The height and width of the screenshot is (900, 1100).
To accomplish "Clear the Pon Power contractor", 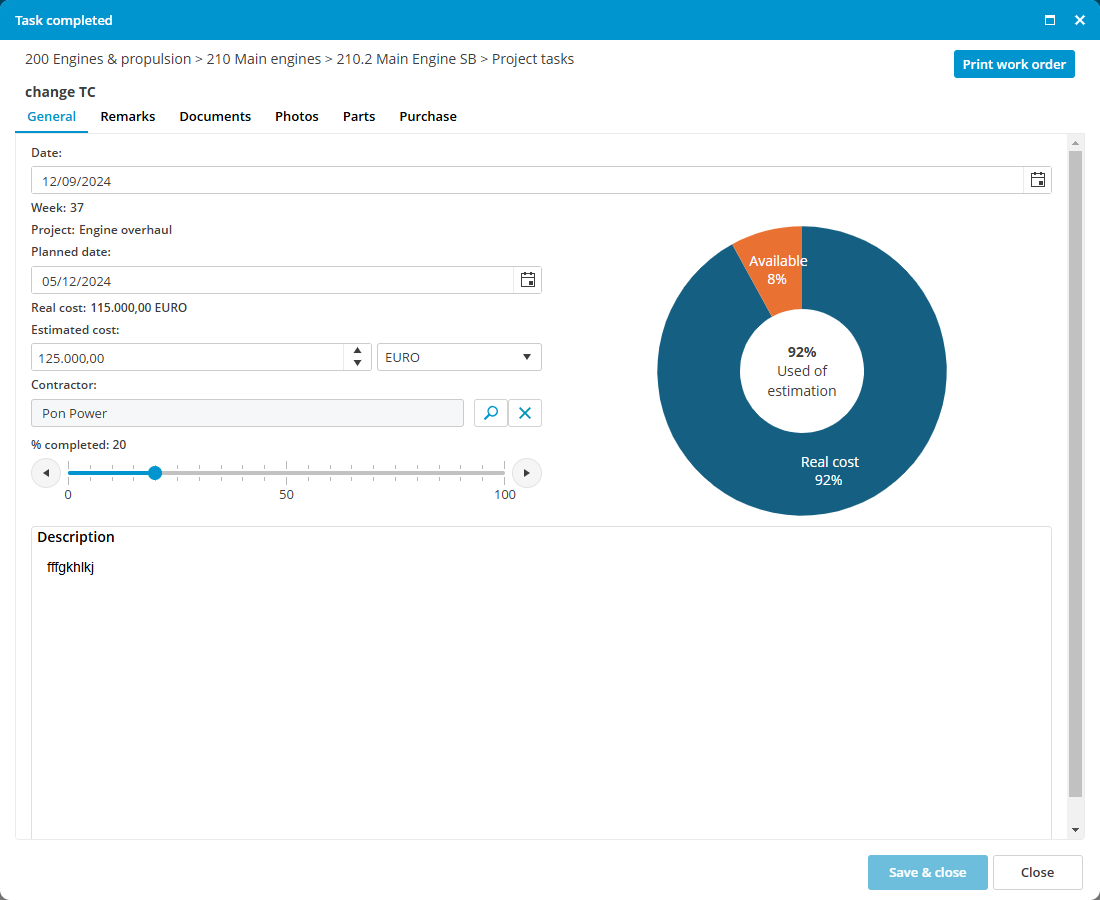I will [525, 413].
